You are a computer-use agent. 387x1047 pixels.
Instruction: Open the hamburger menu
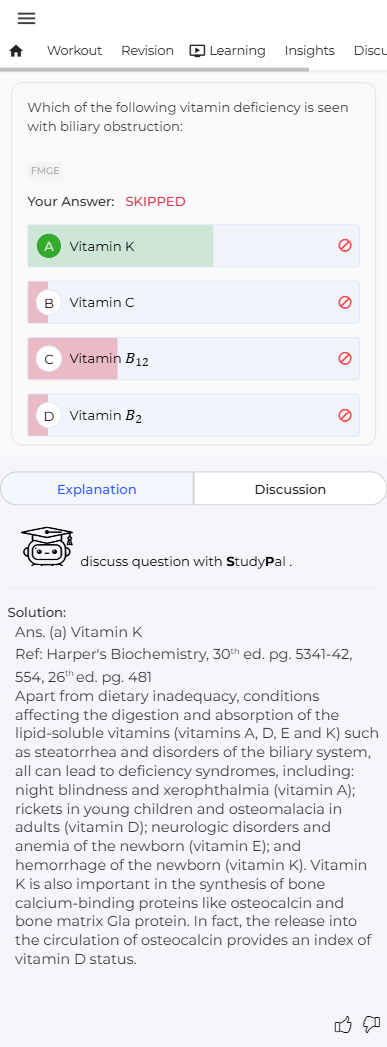(x=26, y=19)
